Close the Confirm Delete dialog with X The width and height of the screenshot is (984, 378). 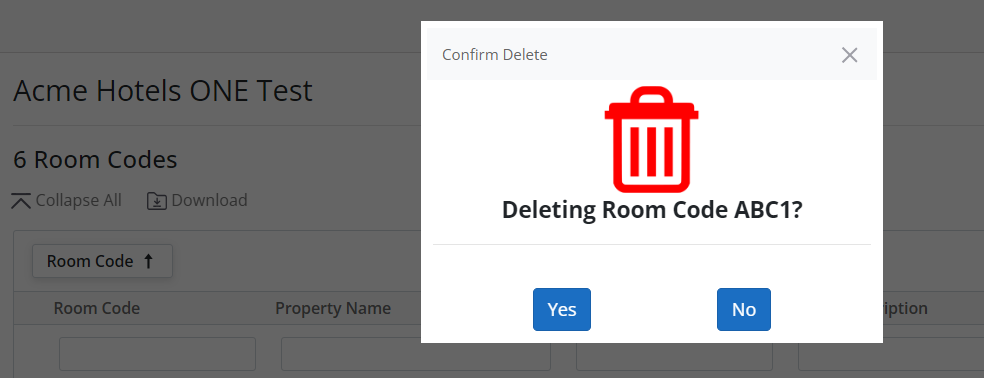[849, 55]
